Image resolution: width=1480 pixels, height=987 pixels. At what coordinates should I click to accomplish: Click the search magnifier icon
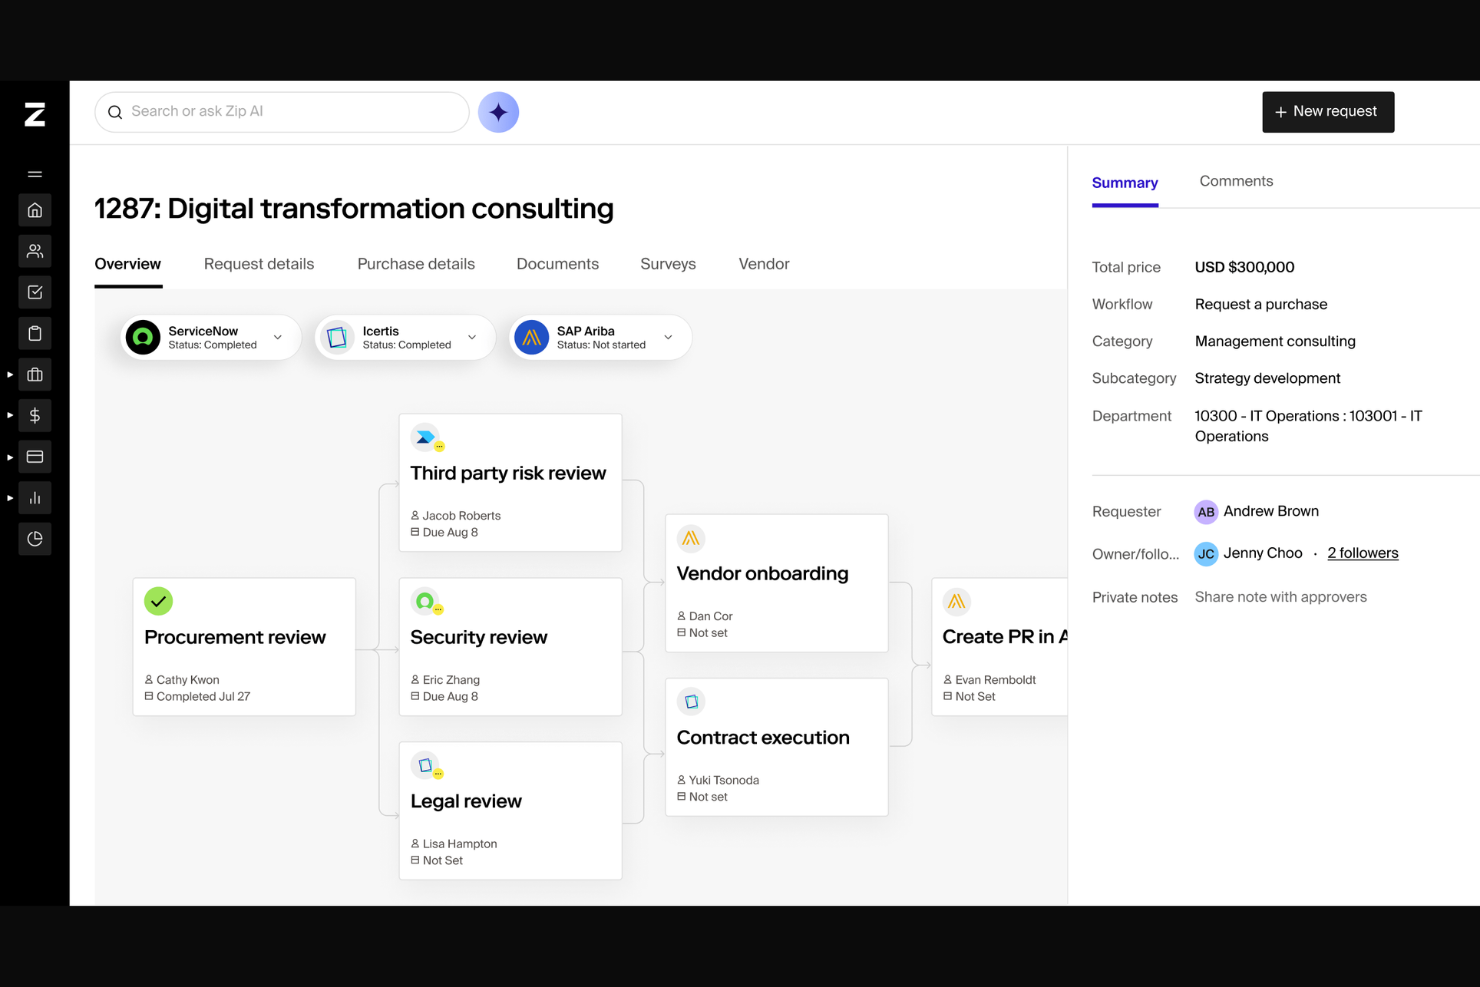tap(115, 112)
